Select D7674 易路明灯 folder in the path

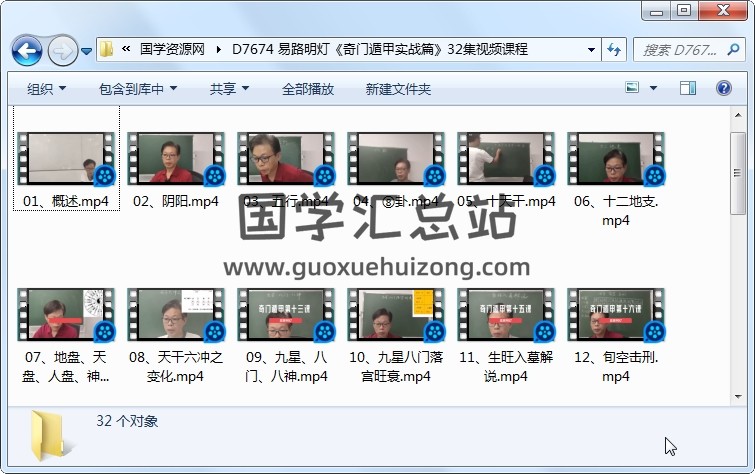click(x=380, y=49)
